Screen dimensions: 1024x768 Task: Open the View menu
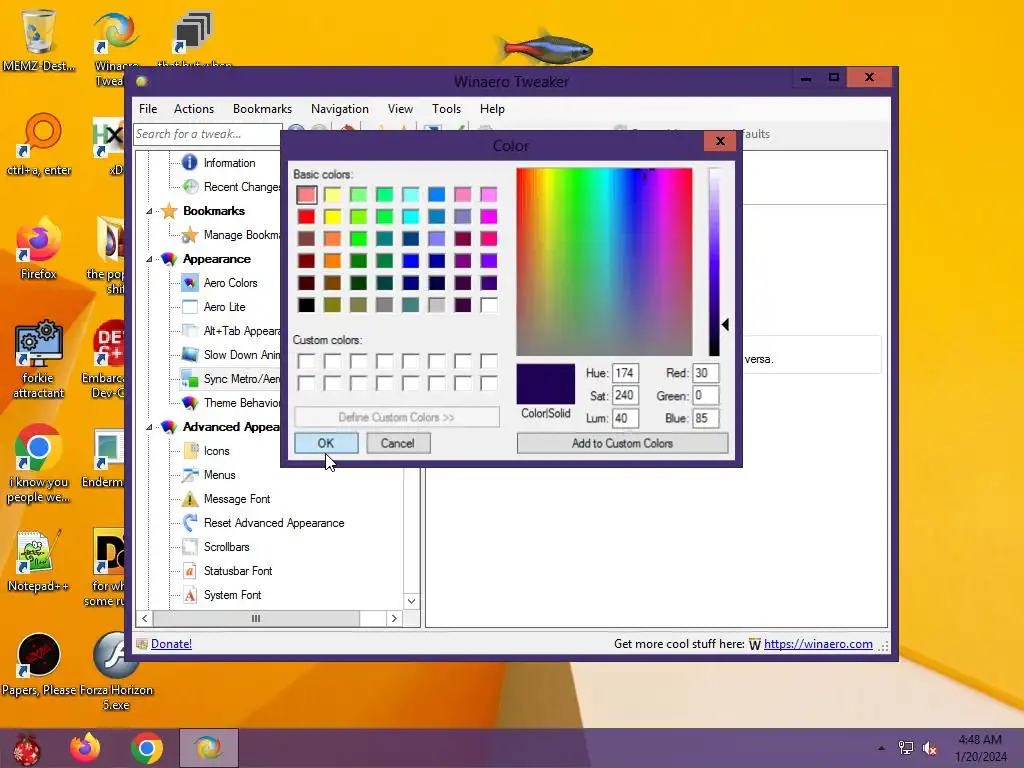400,109
